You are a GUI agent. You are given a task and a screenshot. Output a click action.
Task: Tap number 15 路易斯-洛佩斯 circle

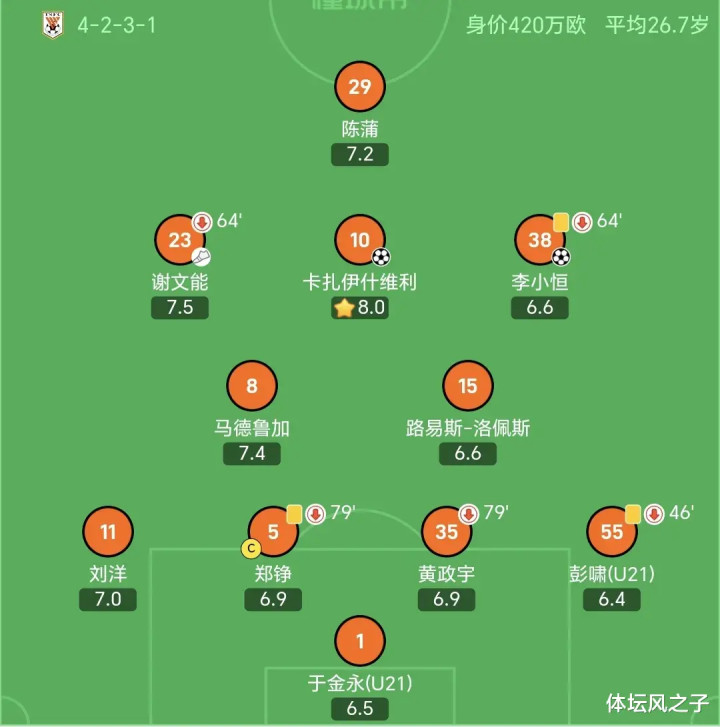[468, 386]
